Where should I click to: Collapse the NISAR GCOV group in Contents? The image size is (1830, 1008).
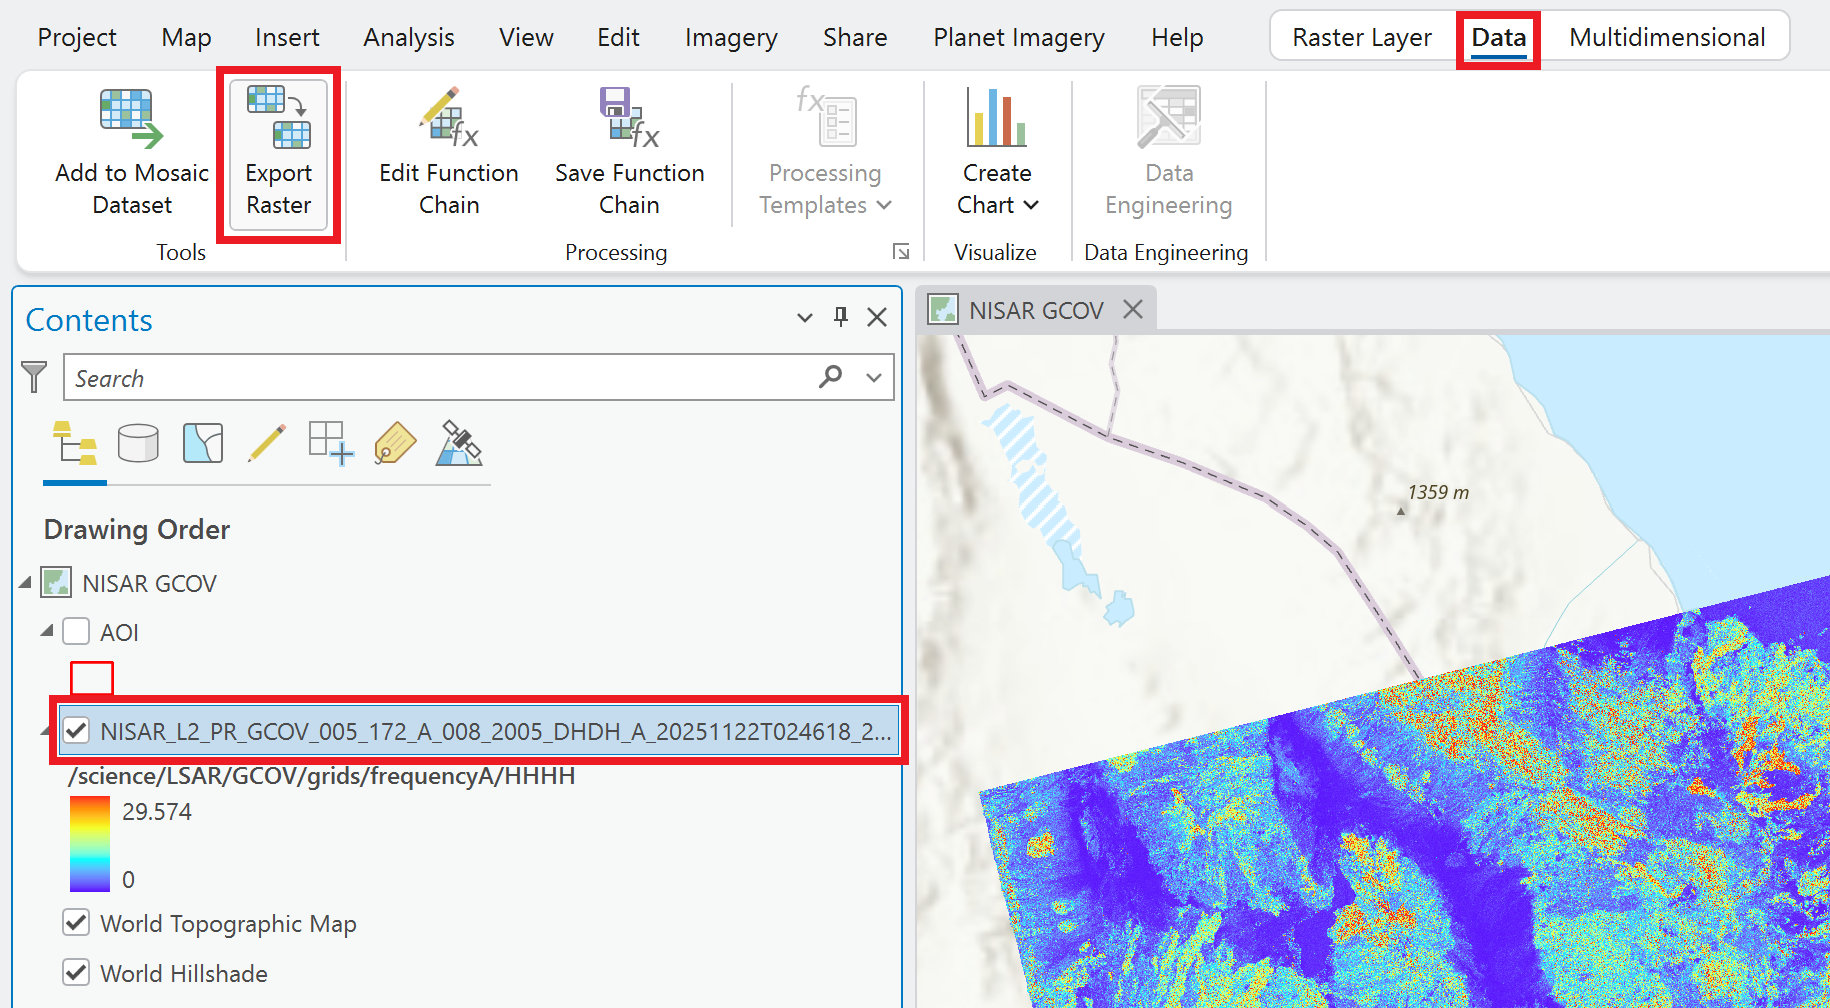pos(24,582)
